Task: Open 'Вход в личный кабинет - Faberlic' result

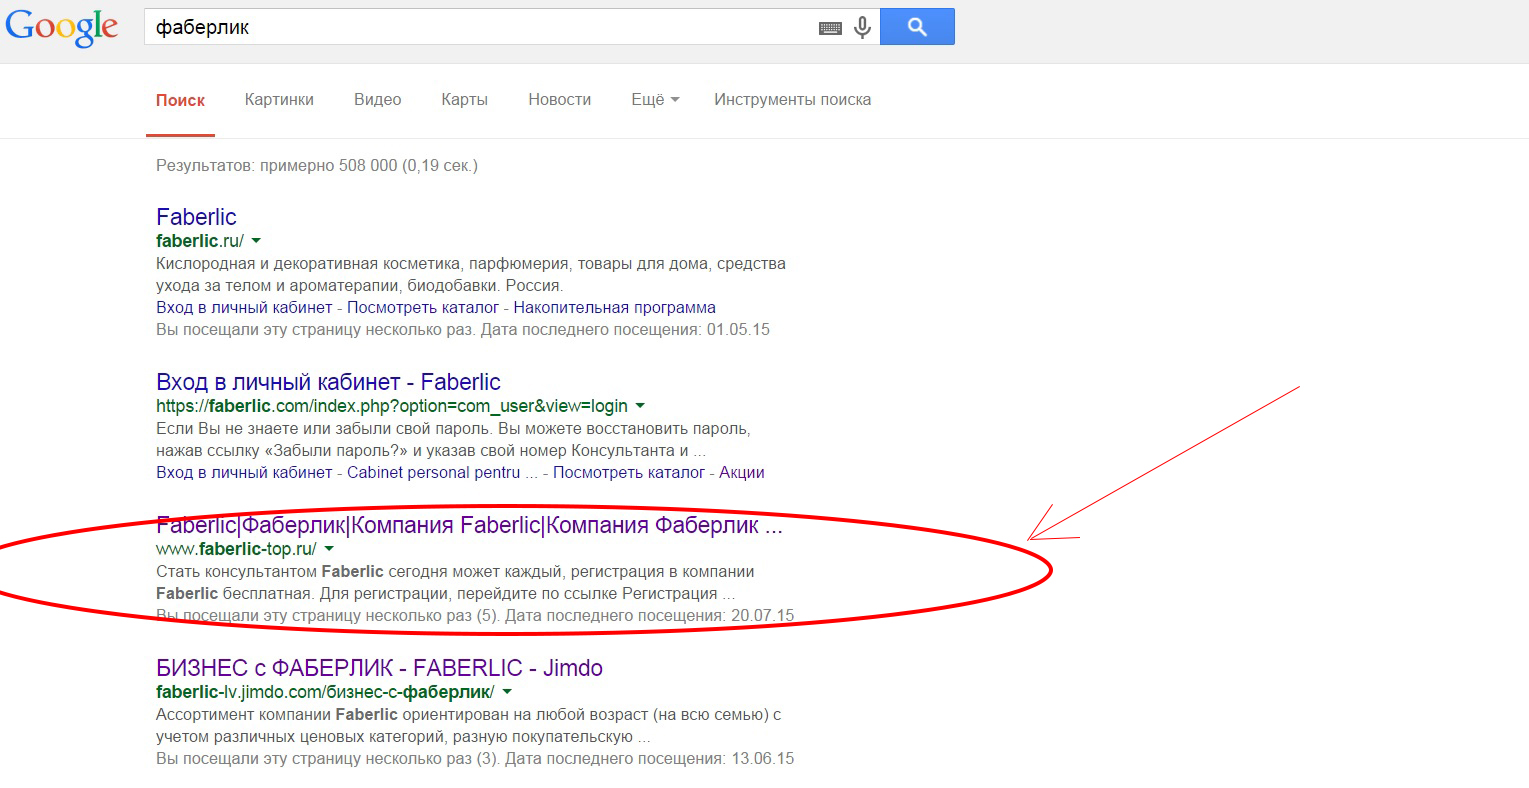Action: point(328,382)
